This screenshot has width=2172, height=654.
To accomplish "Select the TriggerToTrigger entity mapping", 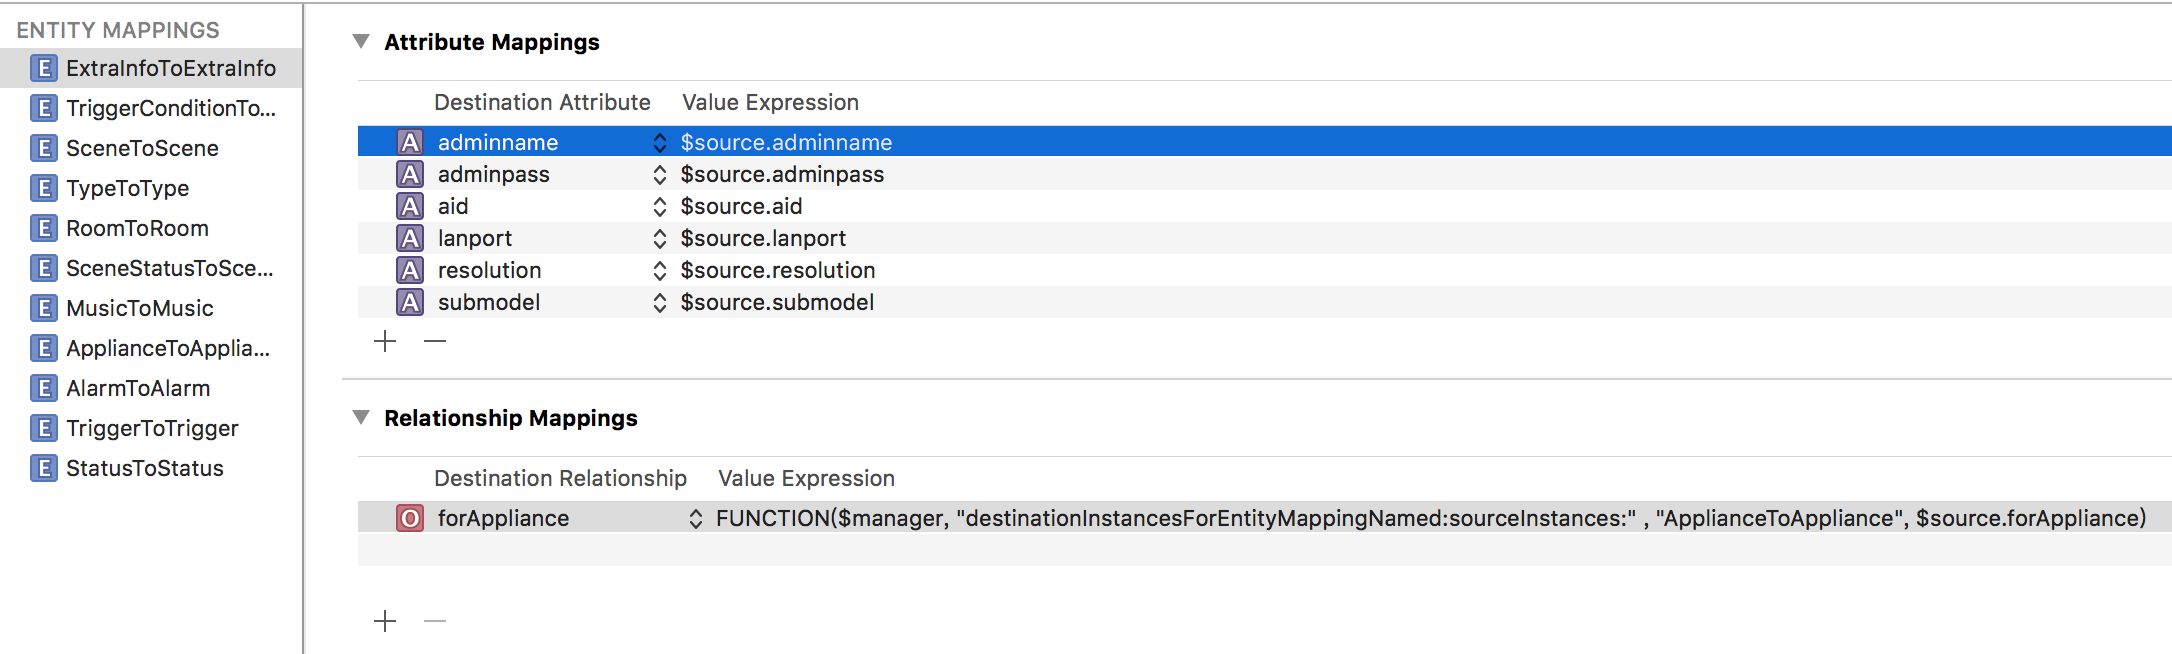I will [x=152, y=428].
